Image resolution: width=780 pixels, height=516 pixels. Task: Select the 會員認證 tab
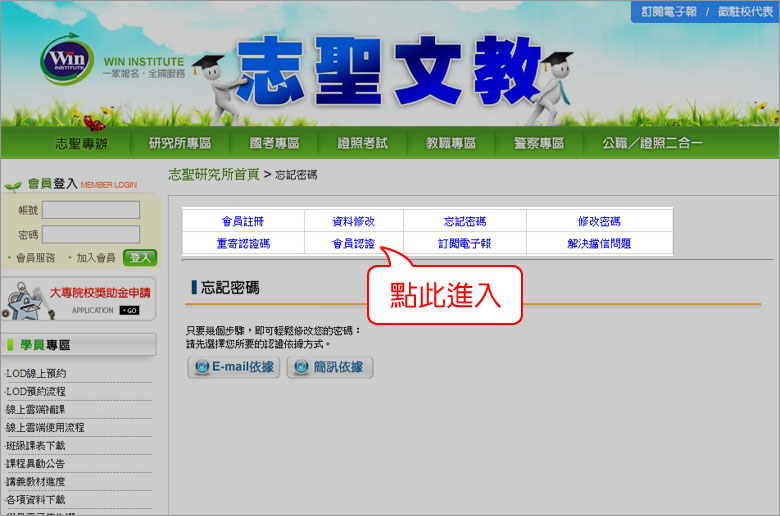point(354,243)
